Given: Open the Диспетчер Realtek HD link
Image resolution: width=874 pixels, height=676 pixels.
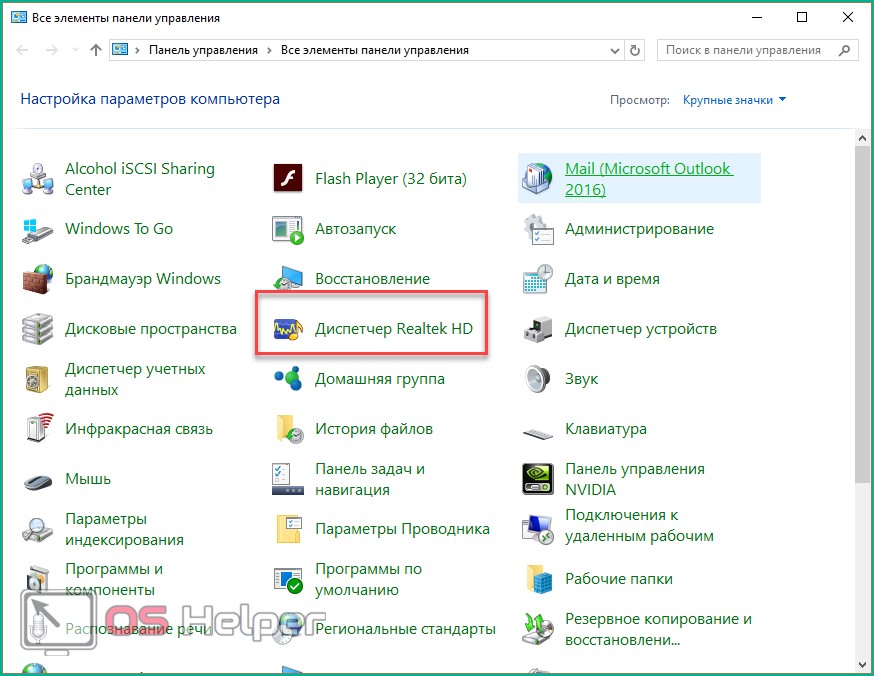Looking at the screenshot, I should (x=394, y=329).
